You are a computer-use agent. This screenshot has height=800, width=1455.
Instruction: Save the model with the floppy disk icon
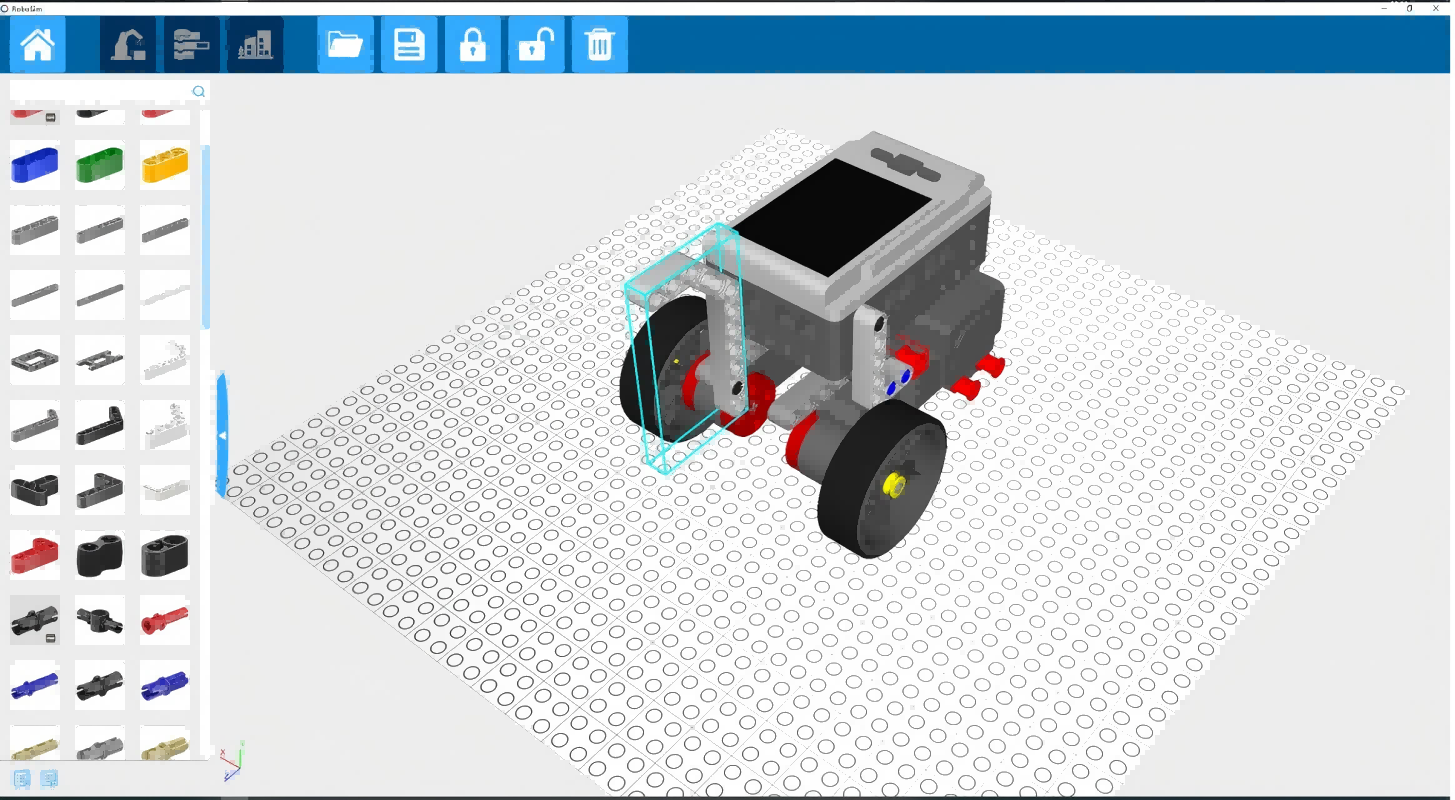tap(409, 45)
